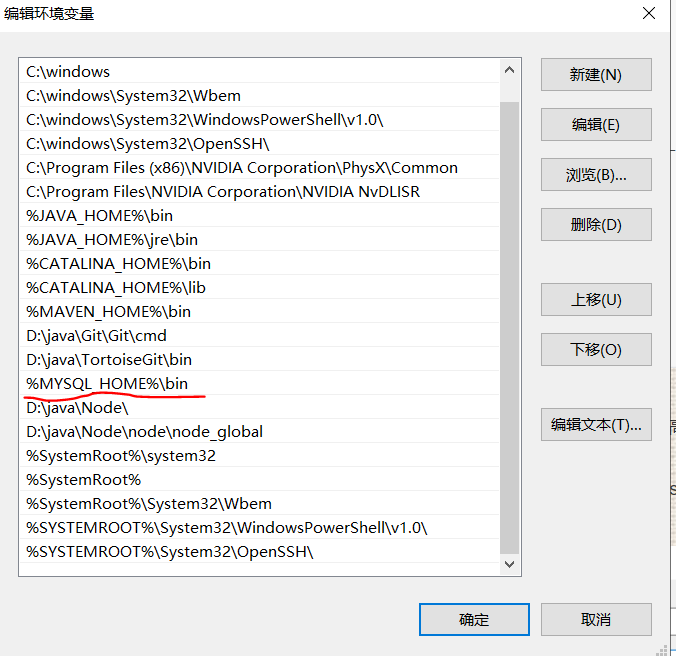
Task: Select the %JAVA_HOME%\bin entry
Action: [100, 216]
